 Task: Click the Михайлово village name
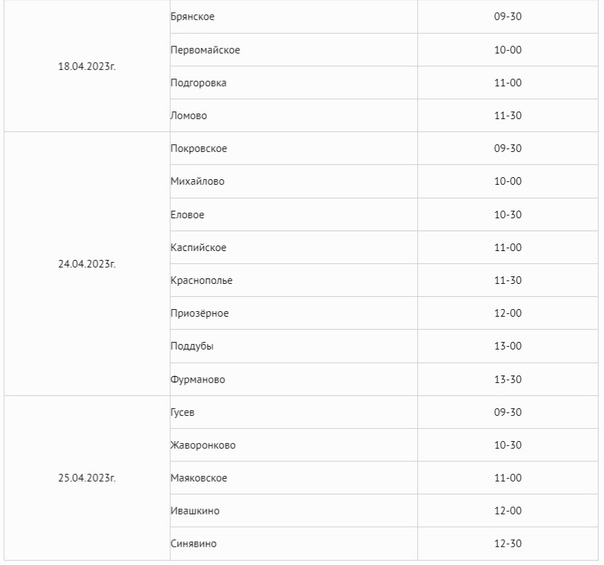tap(197, 182)
